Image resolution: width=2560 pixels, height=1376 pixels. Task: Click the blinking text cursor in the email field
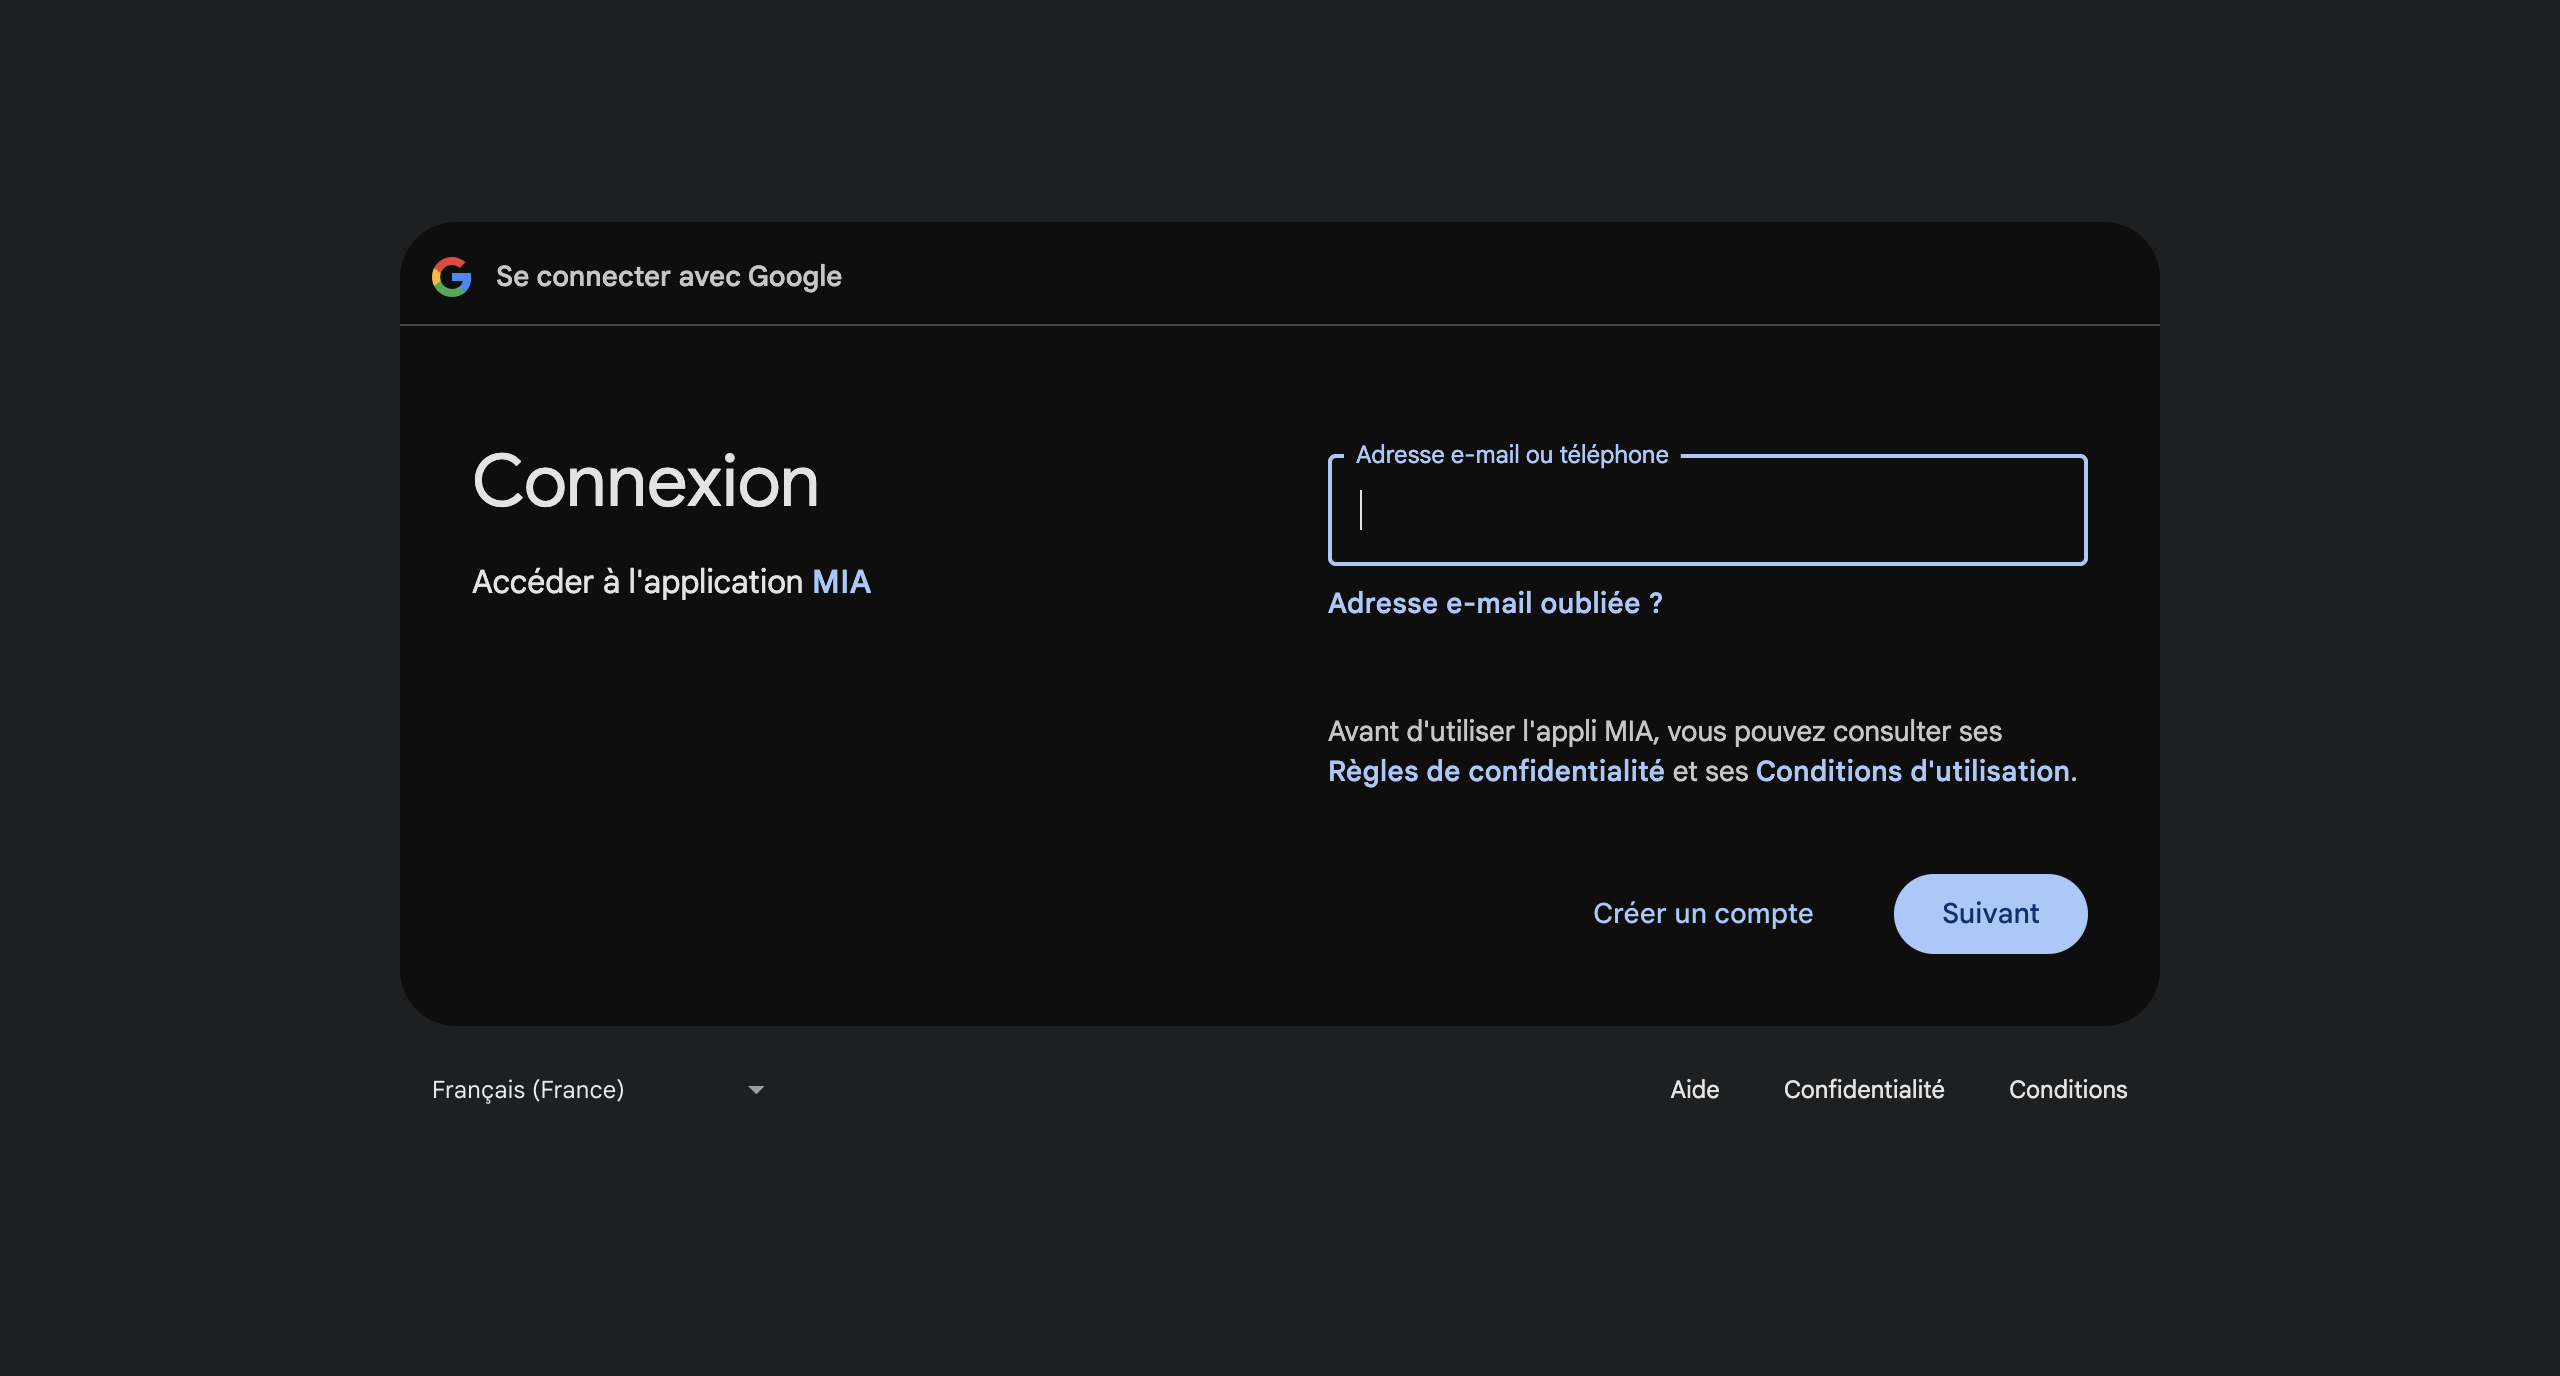(1361, 510)
